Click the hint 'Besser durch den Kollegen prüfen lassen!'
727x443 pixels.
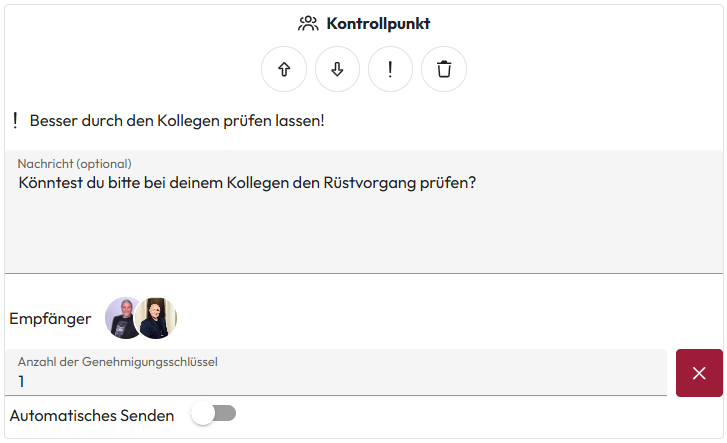tap(177, 121)
